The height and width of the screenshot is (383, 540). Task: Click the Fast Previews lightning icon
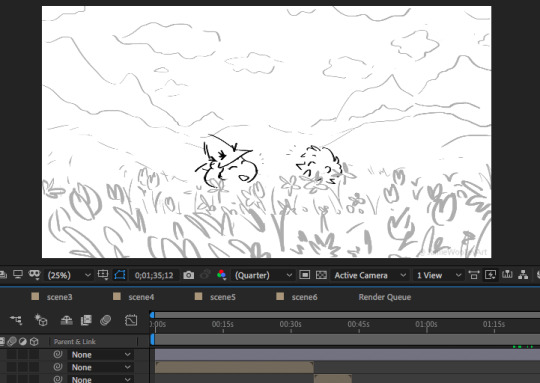pyautogui.click(x=490, y=275)
